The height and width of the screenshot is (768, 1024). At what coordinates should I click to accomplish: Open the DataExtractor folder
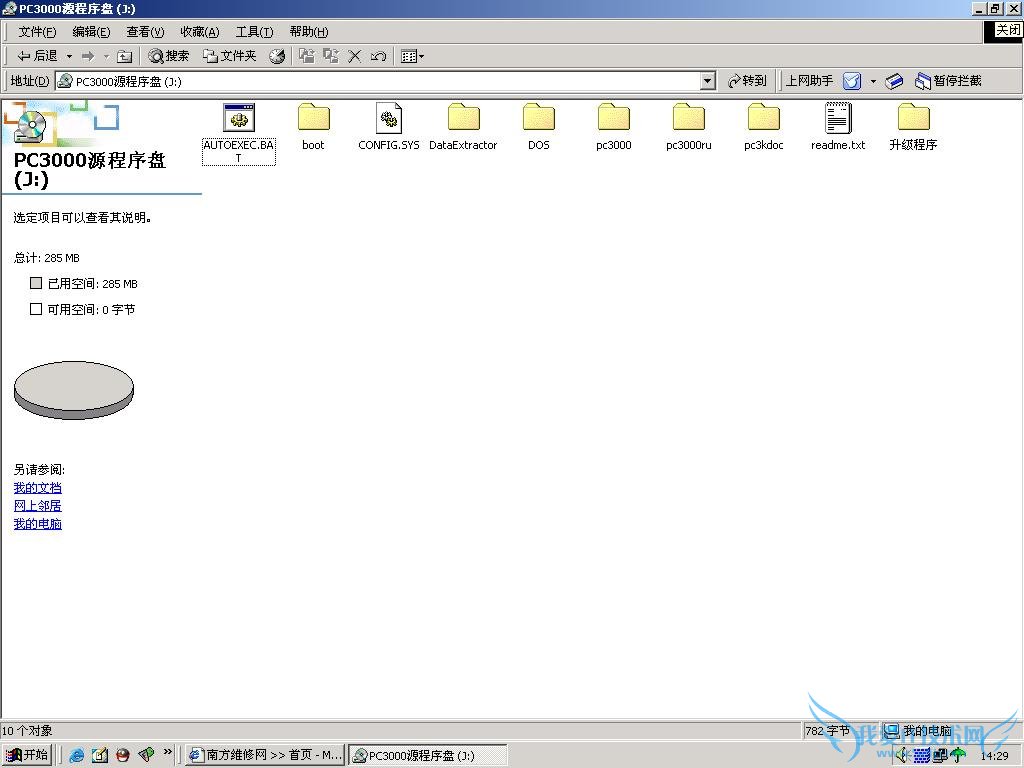click(x=463, y=119)
